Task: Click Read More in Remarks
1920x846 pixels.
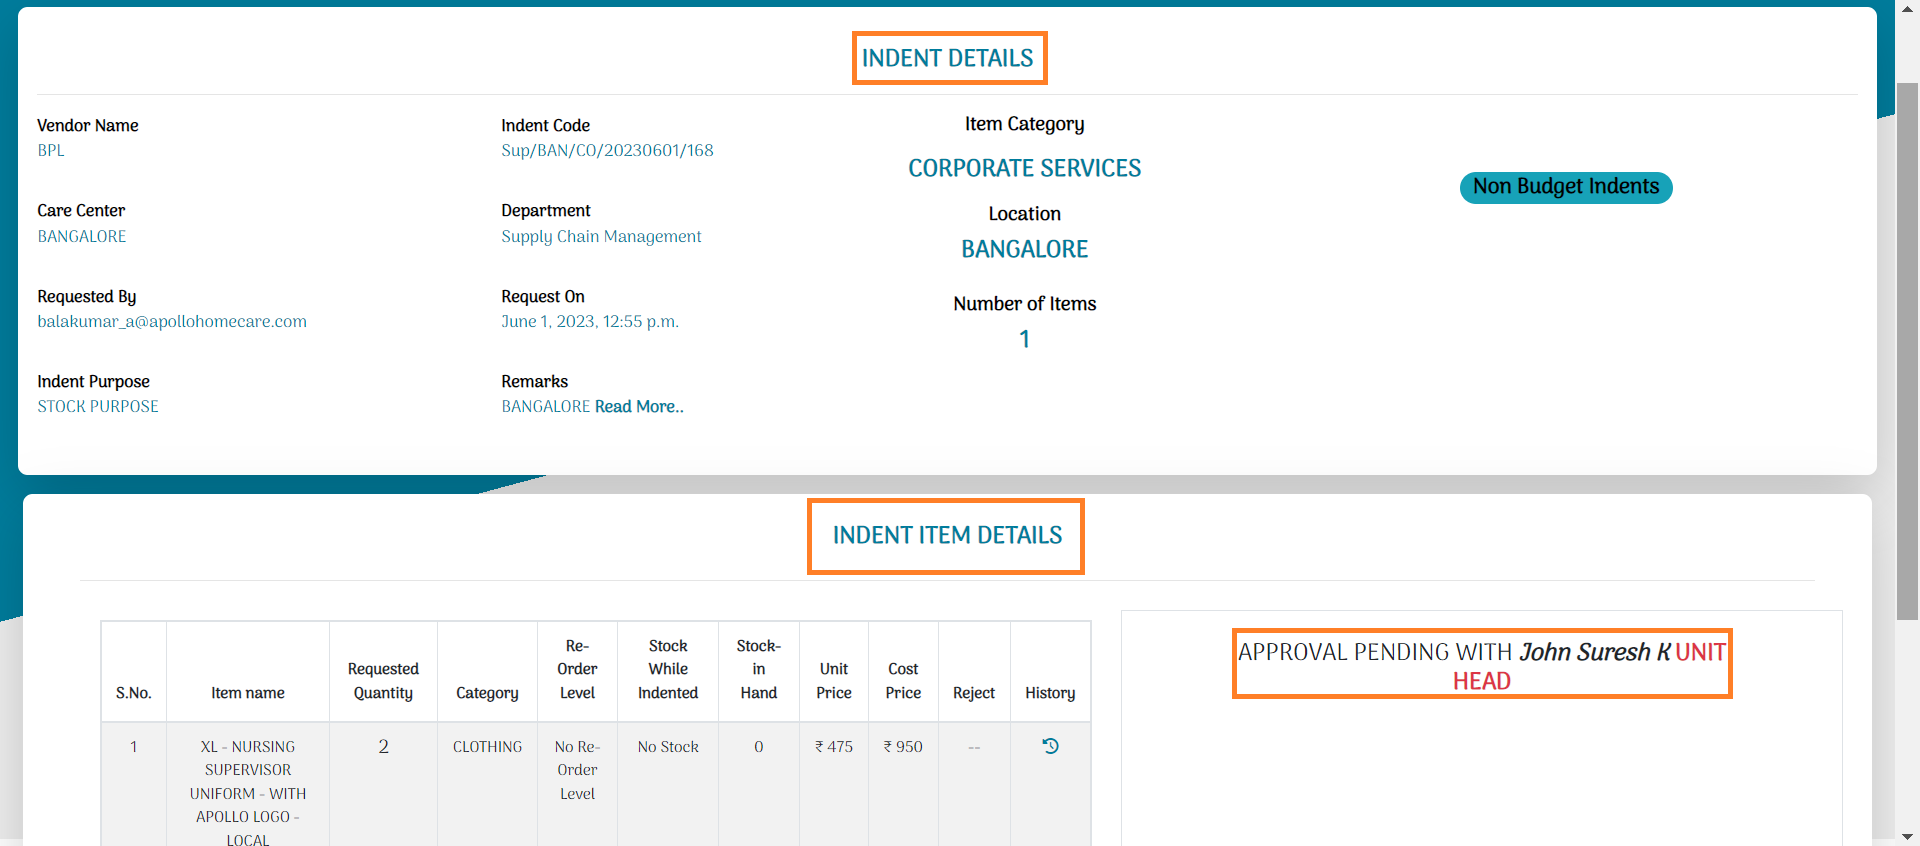Action: 639,407
